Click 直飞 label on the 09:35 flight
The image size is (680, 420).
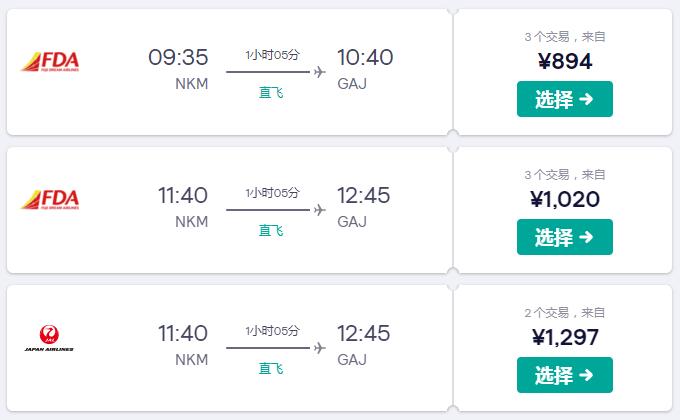(x=271, y=92)
